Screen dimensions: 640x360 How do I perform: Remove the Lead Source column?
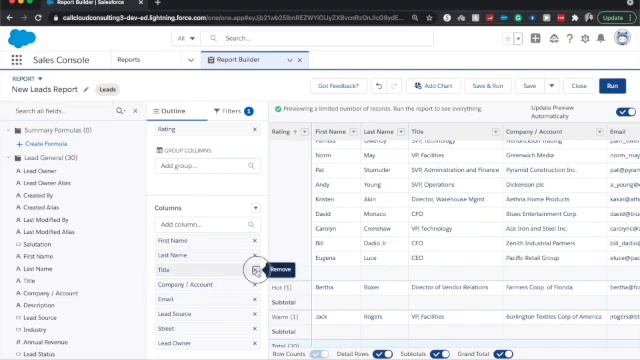pos(255,314)
